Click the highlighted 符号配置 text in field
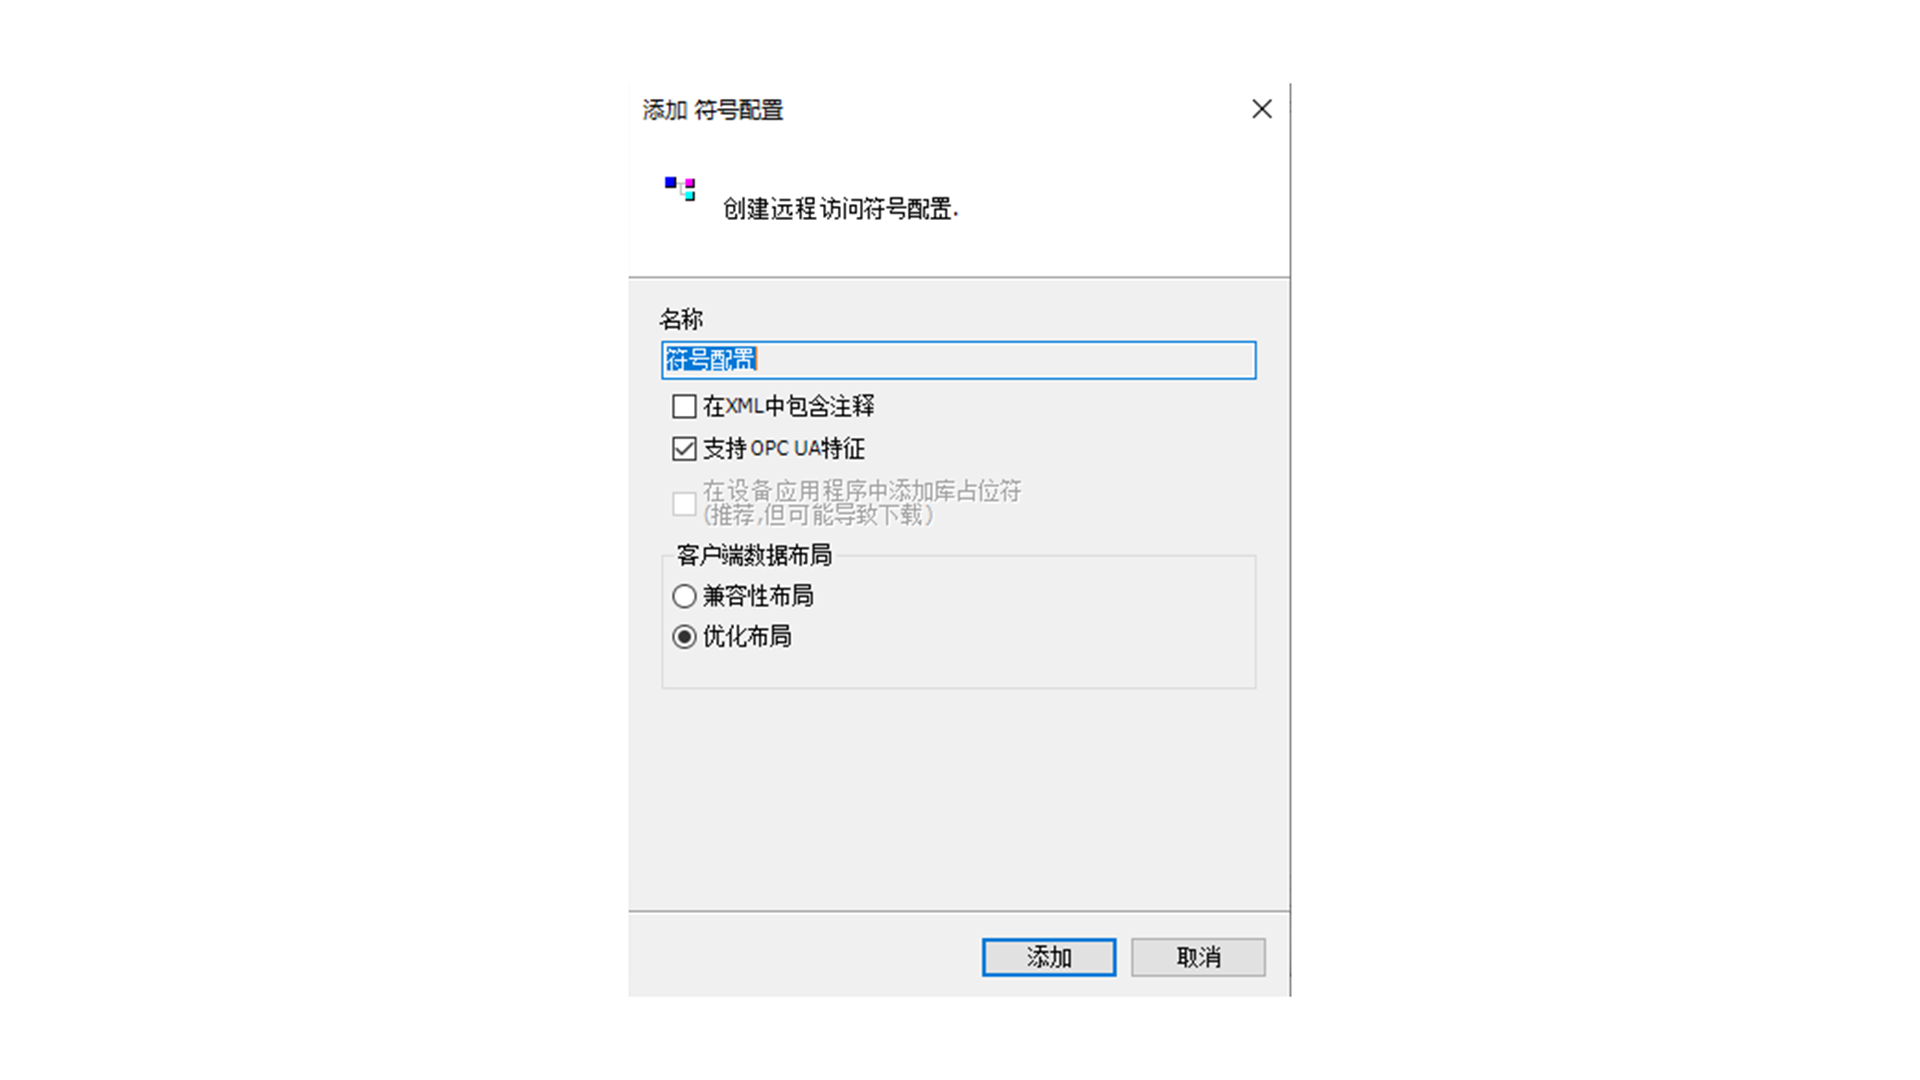 (x=711, y=360)
